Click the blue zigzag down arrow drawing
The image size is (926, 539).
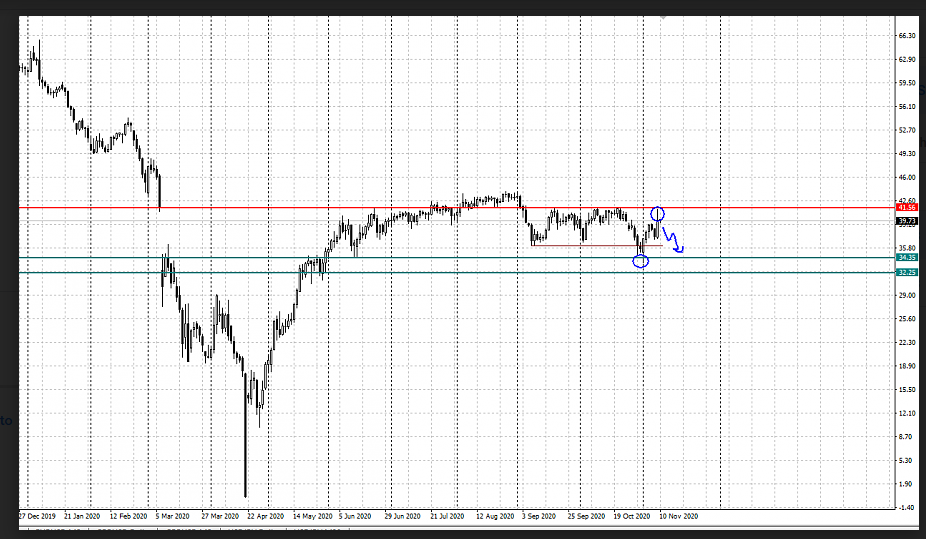point(673,241)
